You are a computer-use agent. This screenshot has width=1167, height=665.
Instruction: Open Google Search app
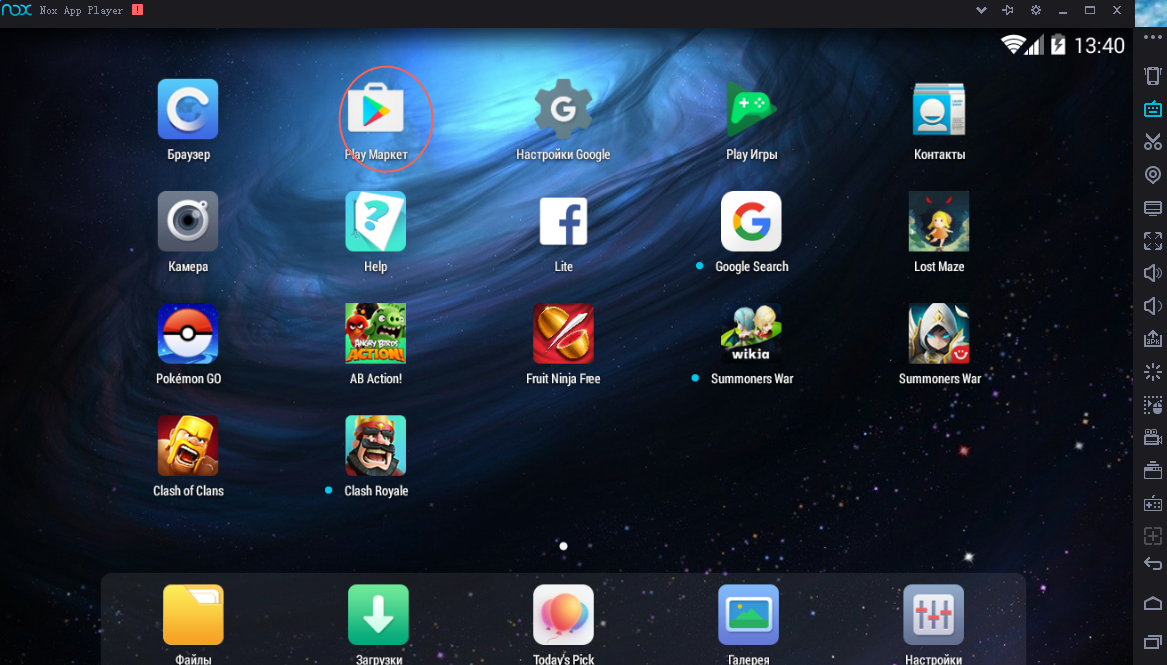pos(751,221)
